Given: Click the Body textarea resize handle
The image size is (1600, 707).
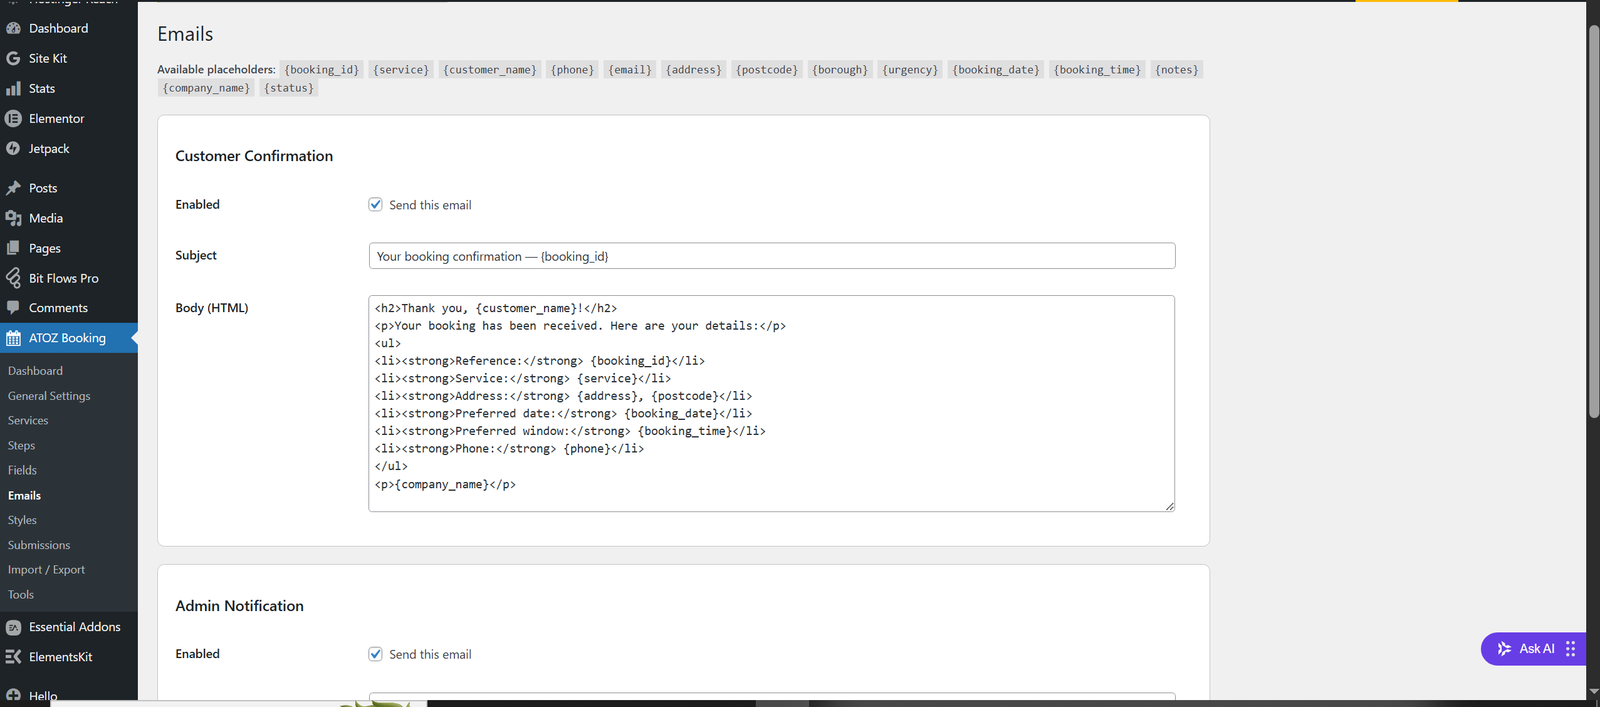Looking at the screenshot, I should (x=1169, y=506).
